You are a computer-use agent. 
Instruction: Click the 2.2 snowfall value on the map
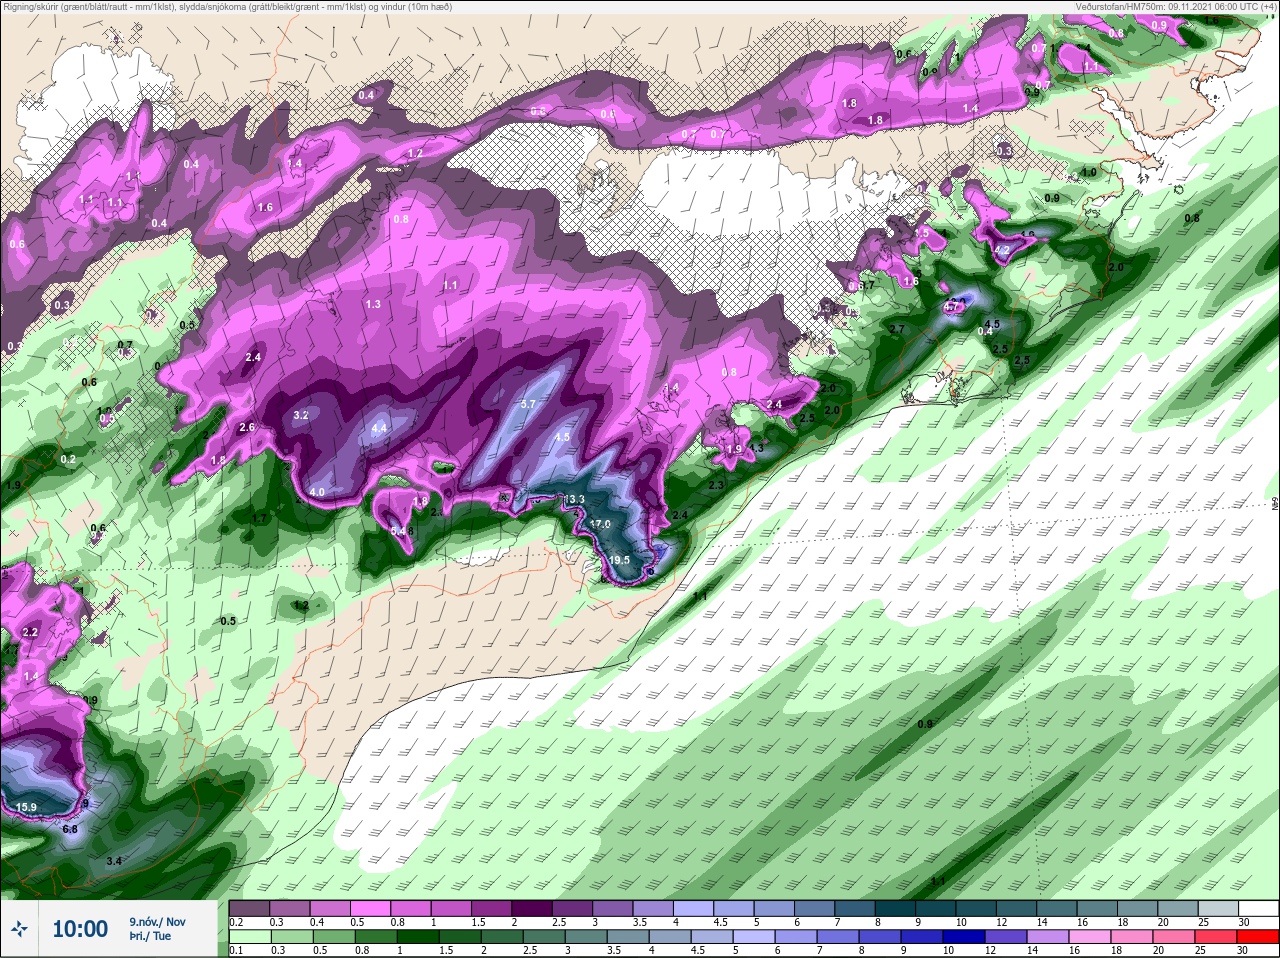29,632
